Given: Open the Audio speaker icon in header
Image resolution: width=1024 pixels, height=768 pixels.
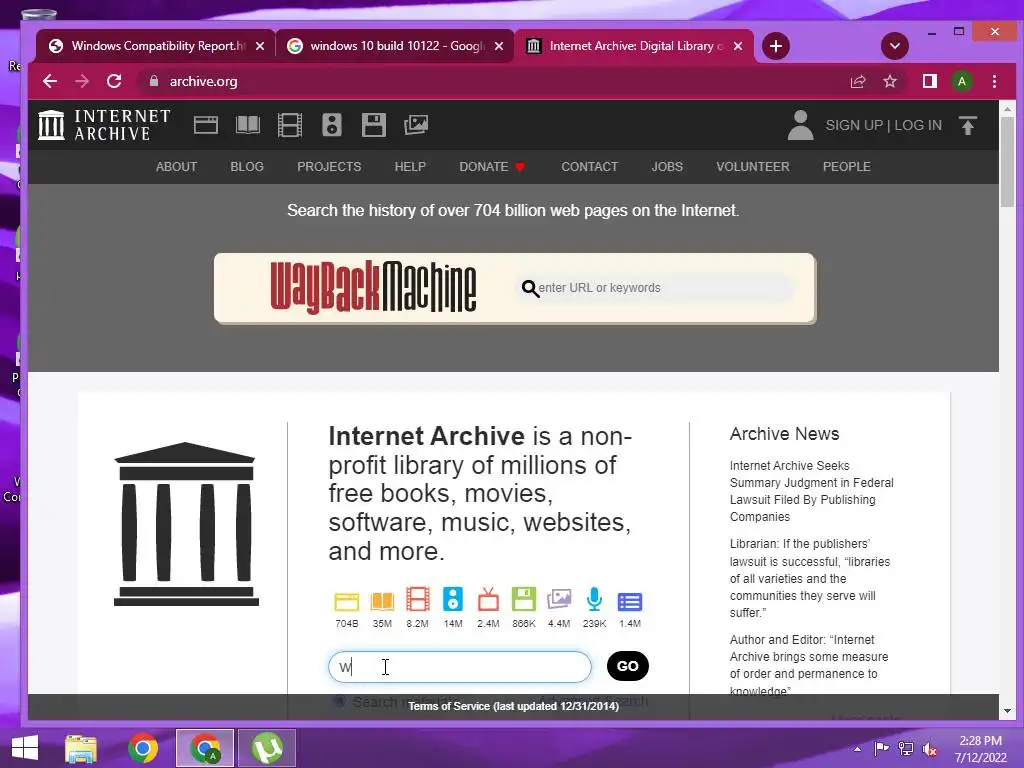Looking at the screenshot, I should point(332,125).
